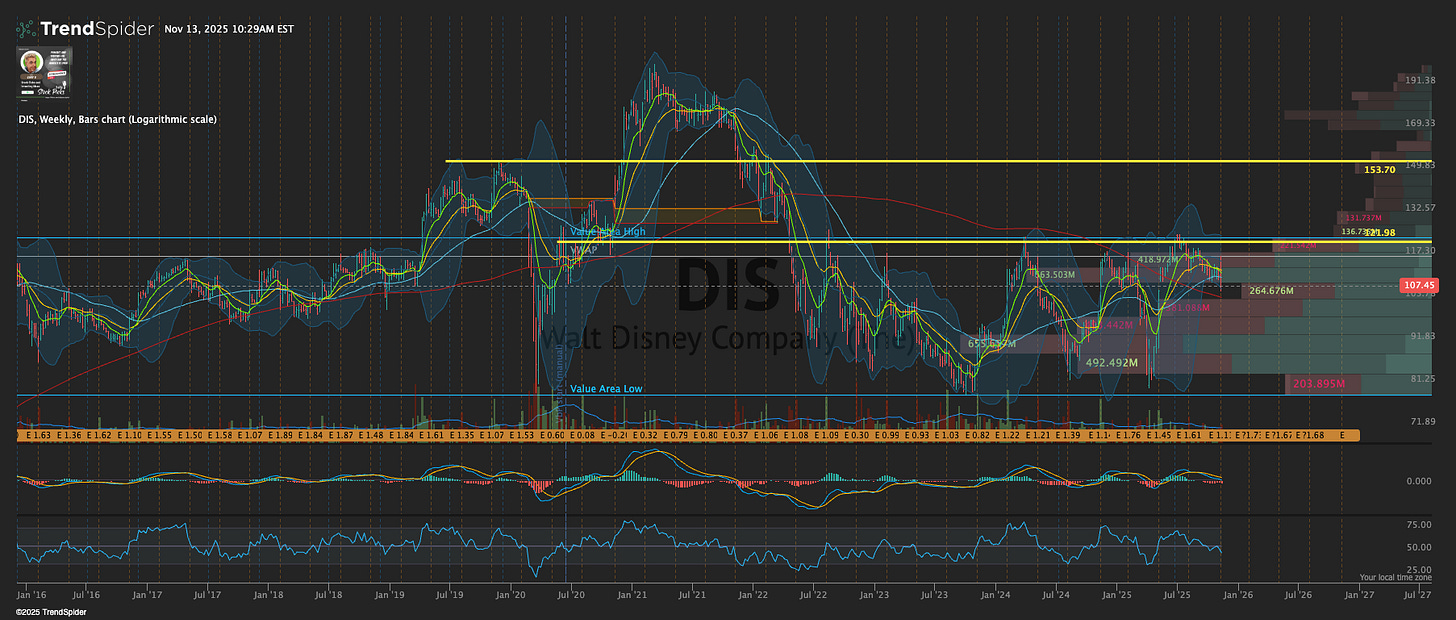
Task: Click the Your local time zone note
Action: click(1395, 578)
